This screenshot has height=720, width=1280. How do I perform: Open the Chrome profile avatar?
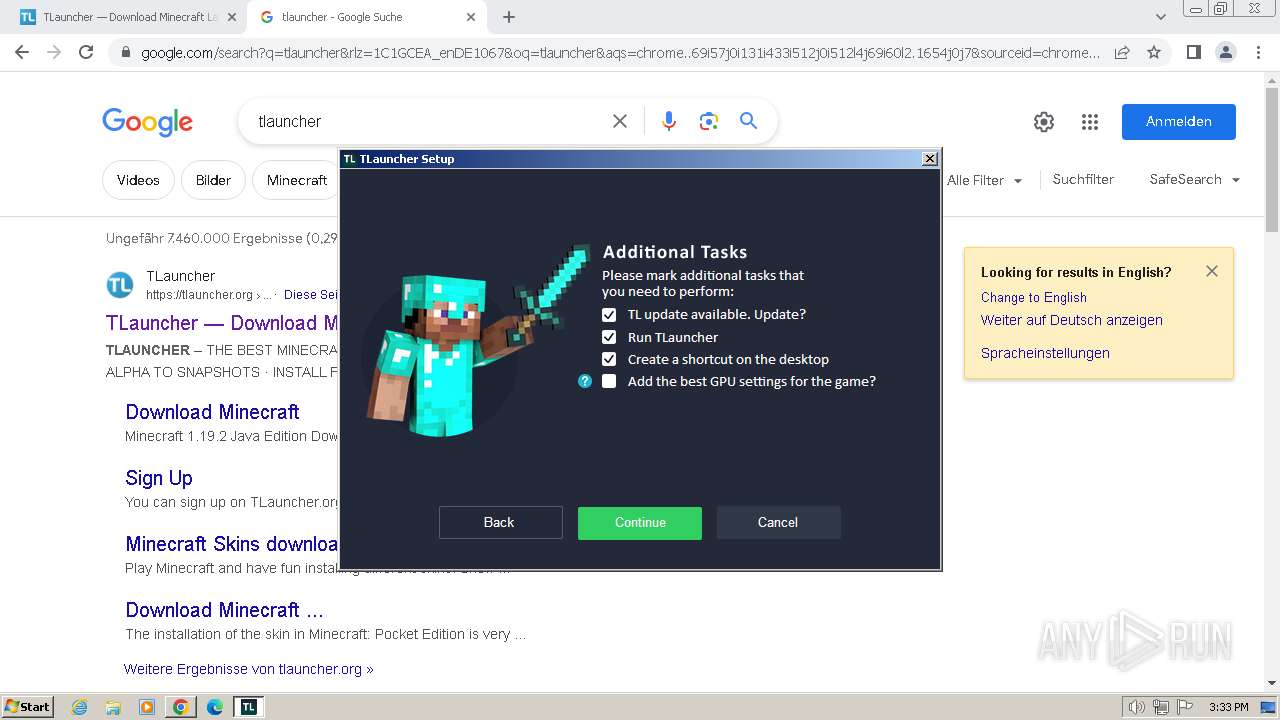[1225, 52]
